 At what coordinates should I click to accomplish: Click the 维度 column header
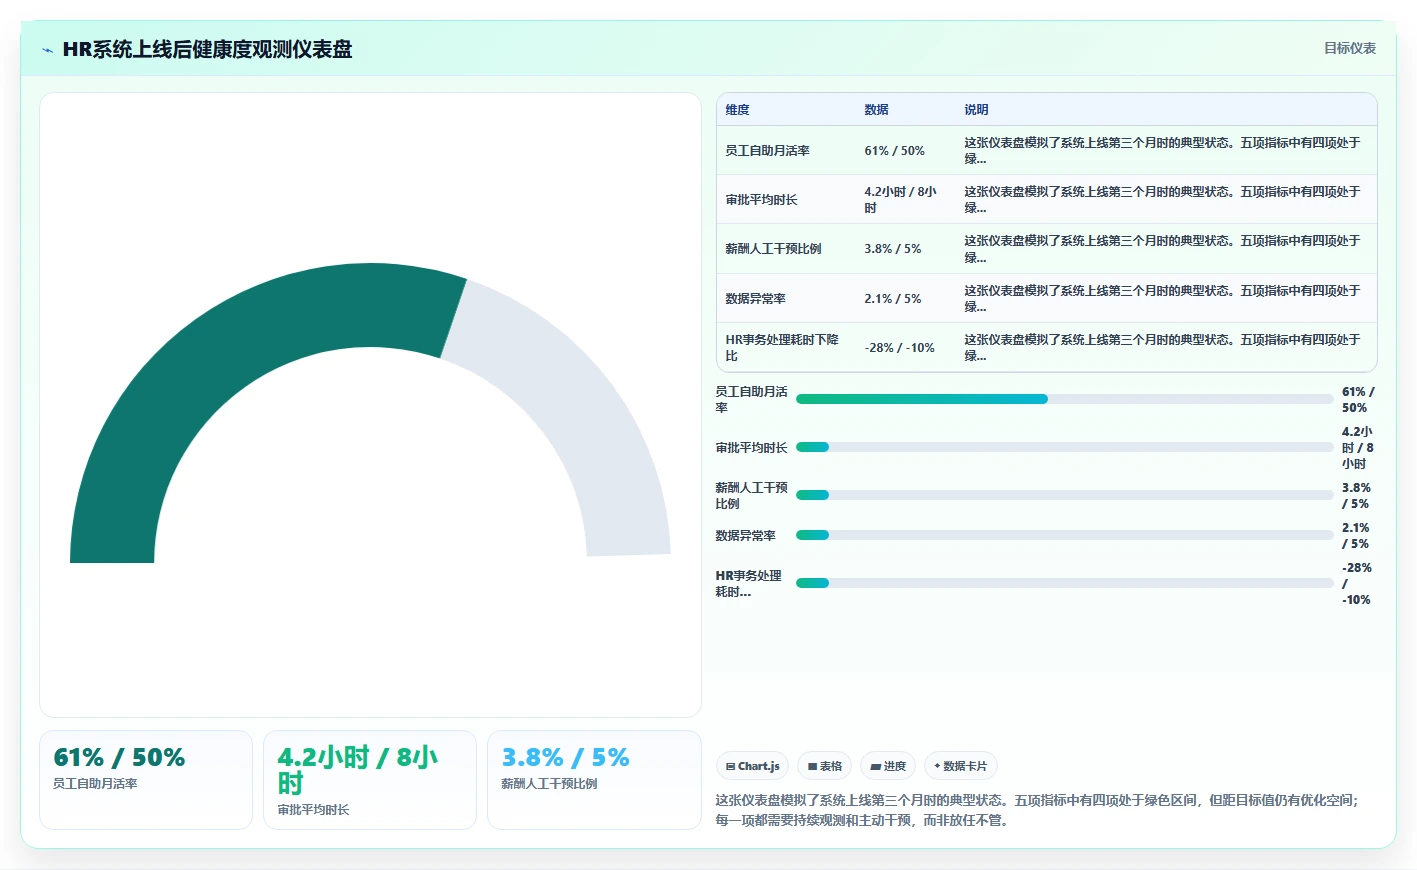point(737,110)
